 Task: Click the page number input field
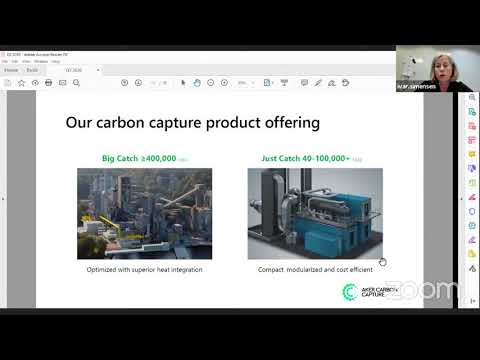[x=153, y=83]
